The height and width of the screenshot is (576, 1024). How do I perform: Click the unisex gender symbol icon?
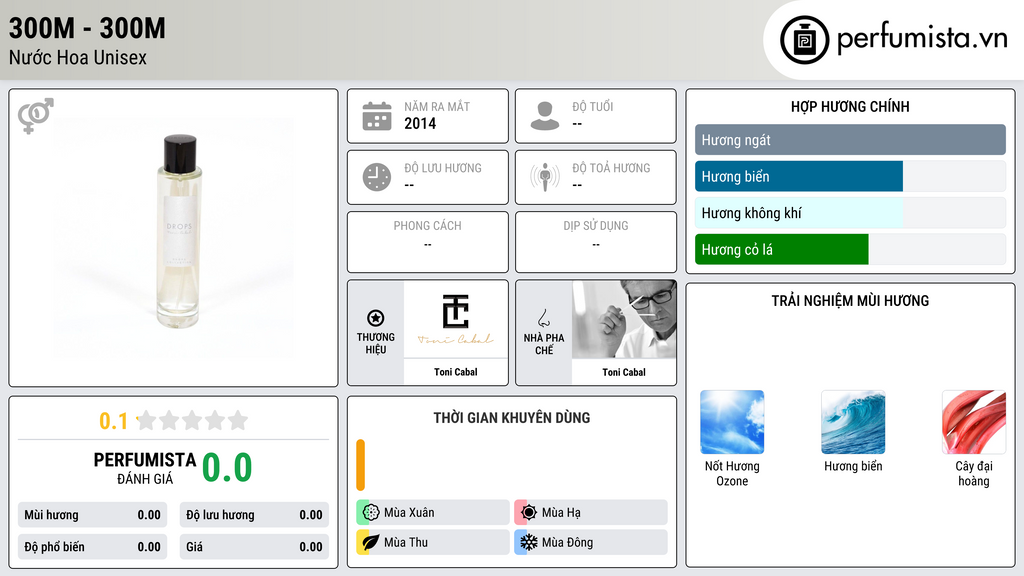pyautogui.click(x=35, y=116)
